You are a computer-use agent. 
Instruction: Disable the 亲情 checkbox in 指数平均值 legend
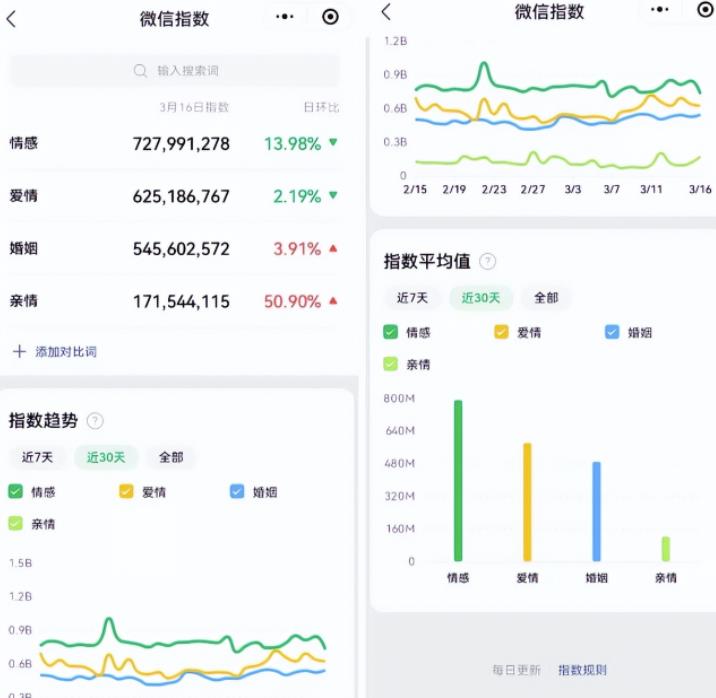tap(391, 364)
